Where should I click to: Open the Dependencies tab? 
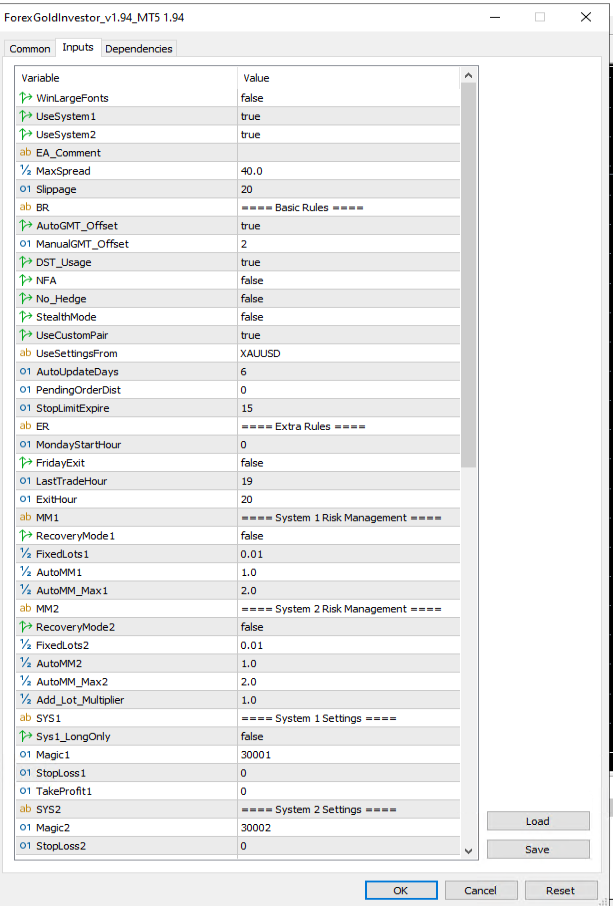pos(139,49)
